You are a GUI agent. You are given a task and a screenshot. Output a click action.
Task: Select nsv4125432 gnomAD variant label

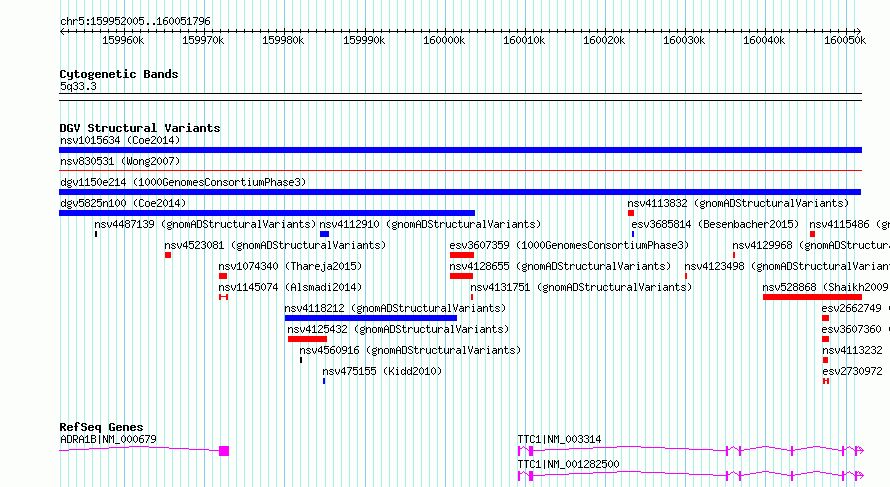[x=398, y=329]
